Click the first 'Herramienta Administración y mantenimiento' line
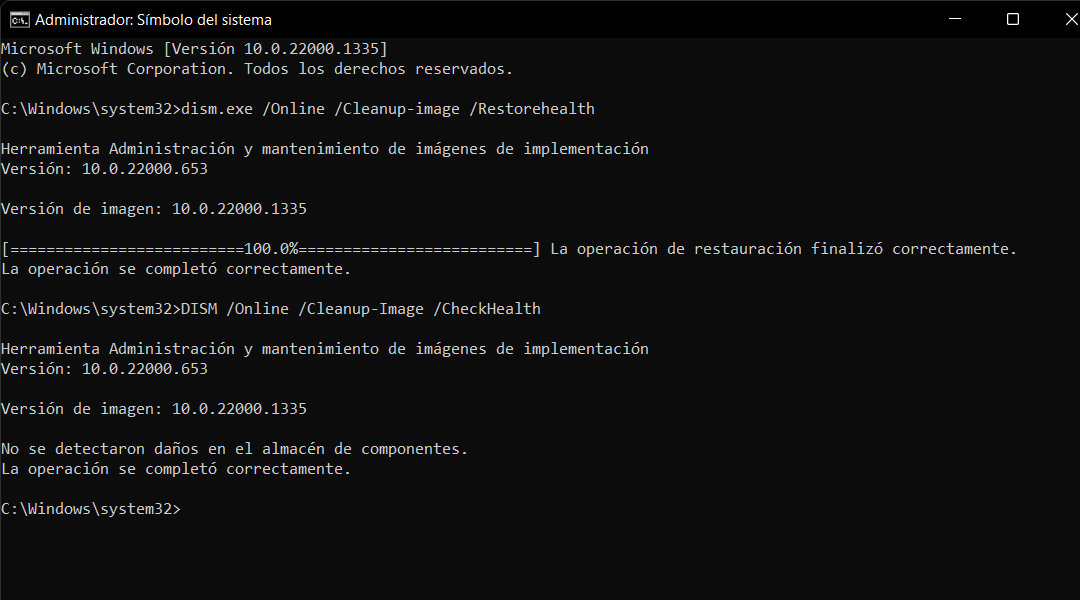The height and width of the screenshot is (600, 1080). [x=324, y=149]
